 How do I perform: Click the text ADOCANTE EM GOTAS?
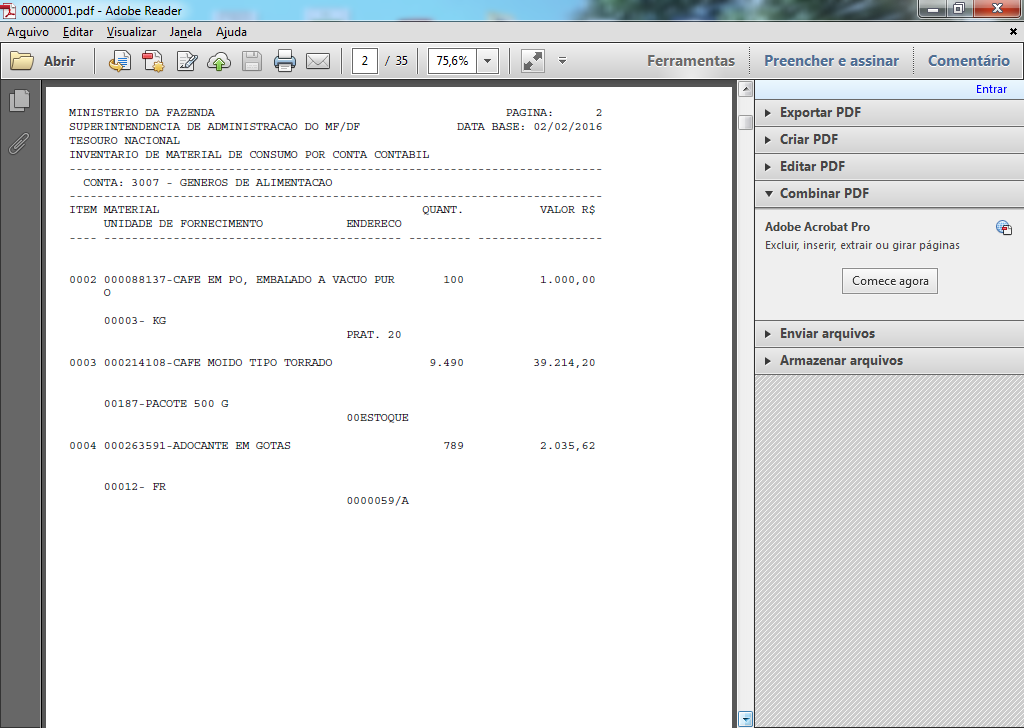[232, 446]
